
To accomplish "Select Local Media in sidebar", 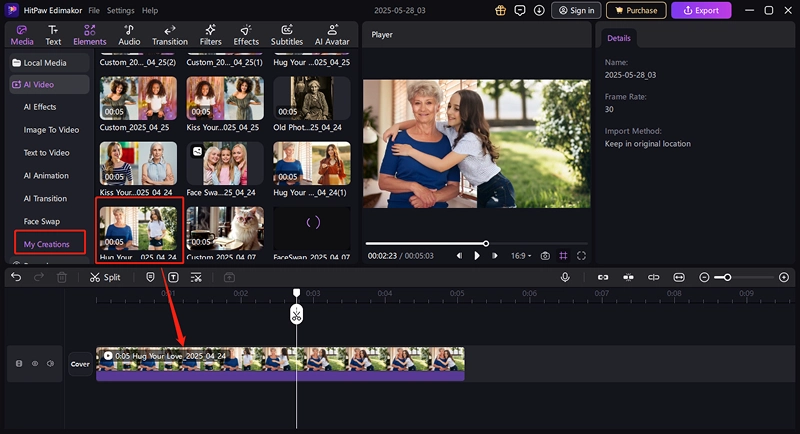I will click(x=49, y=63).
